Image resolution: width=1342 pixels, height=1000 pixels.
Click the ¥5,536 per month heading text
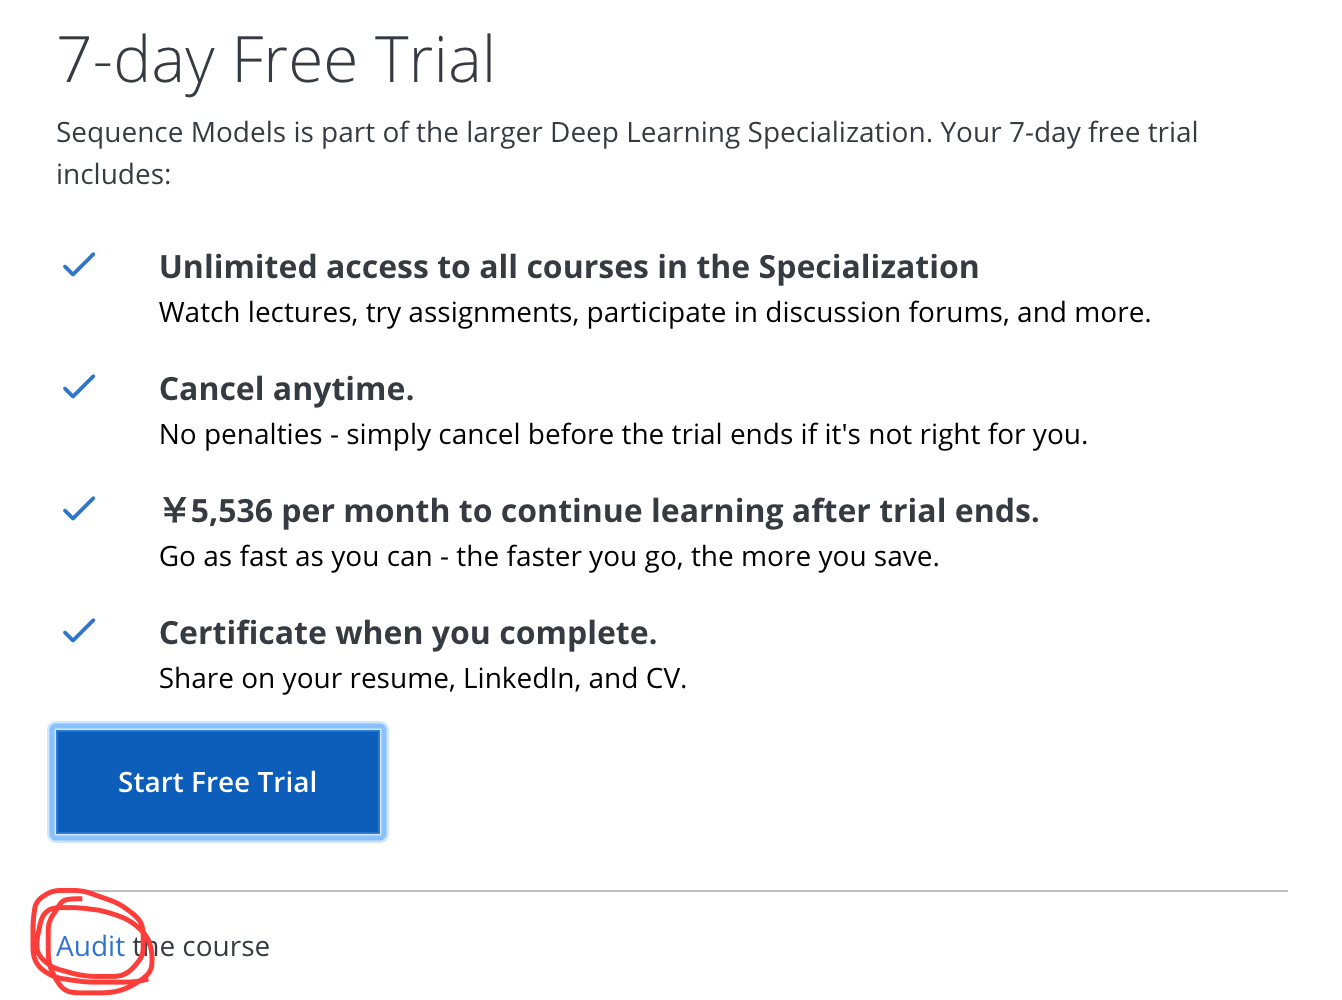[599, 511]
